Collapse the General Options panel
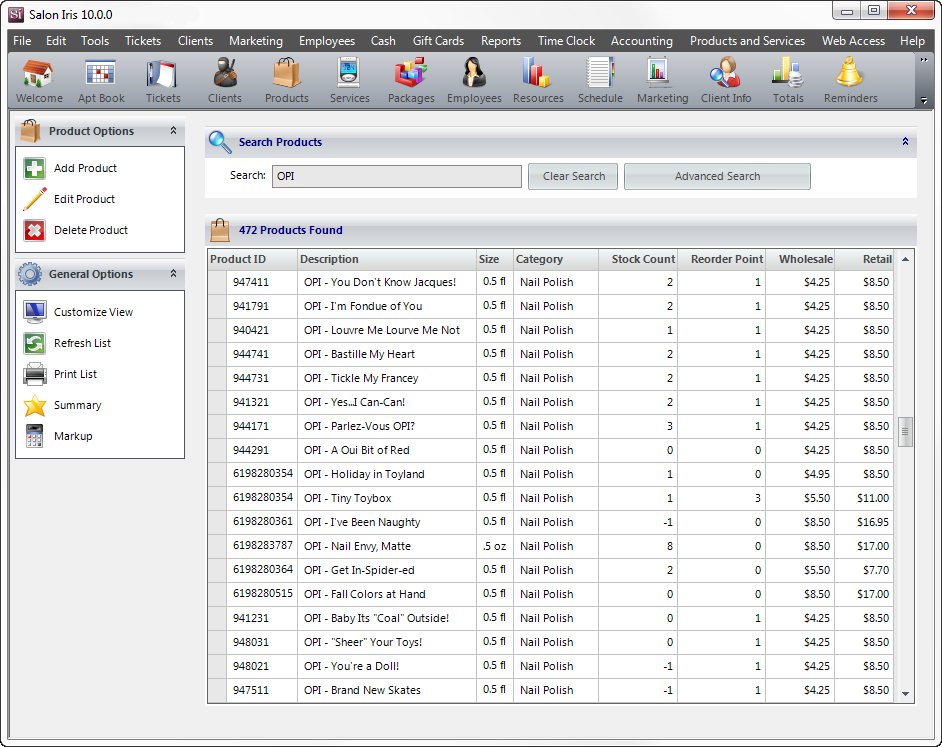The height and width of the screenshot is (747, 942). (173, 274)
